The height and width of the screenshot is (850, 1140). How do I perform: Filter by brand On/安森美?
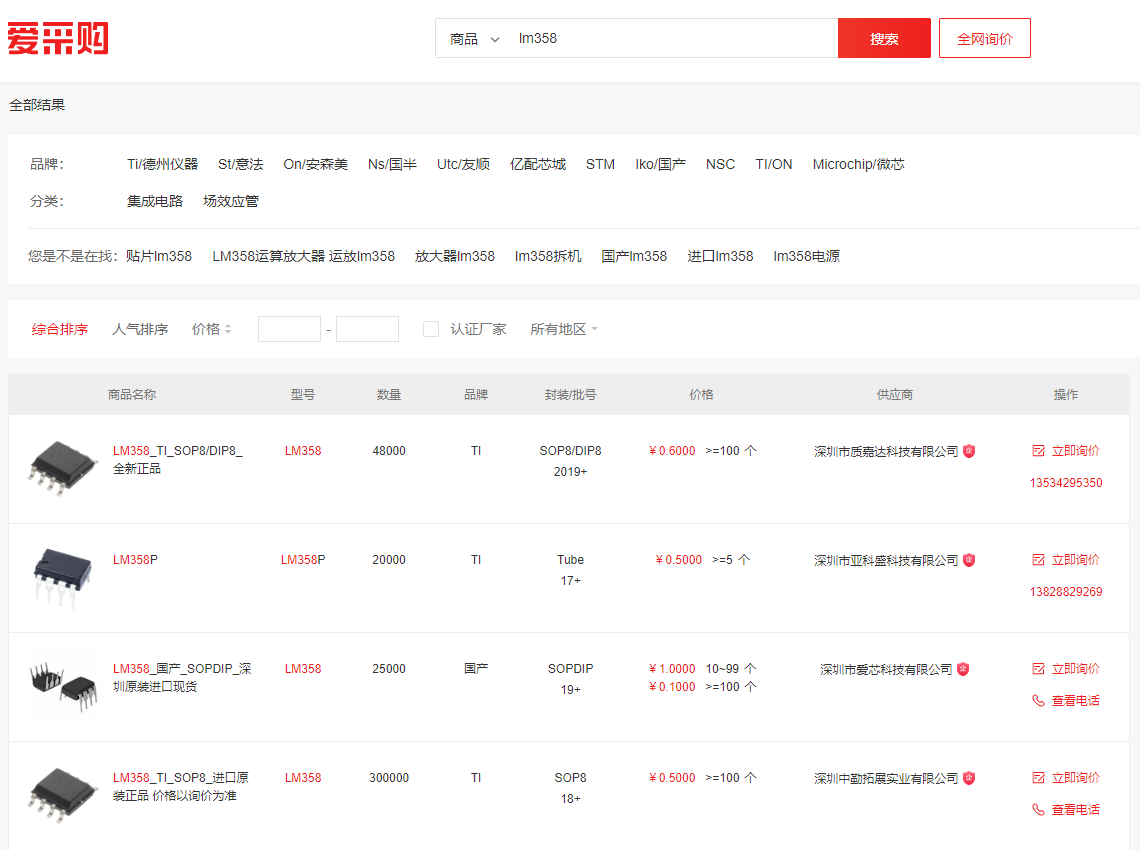pos(316,164)
